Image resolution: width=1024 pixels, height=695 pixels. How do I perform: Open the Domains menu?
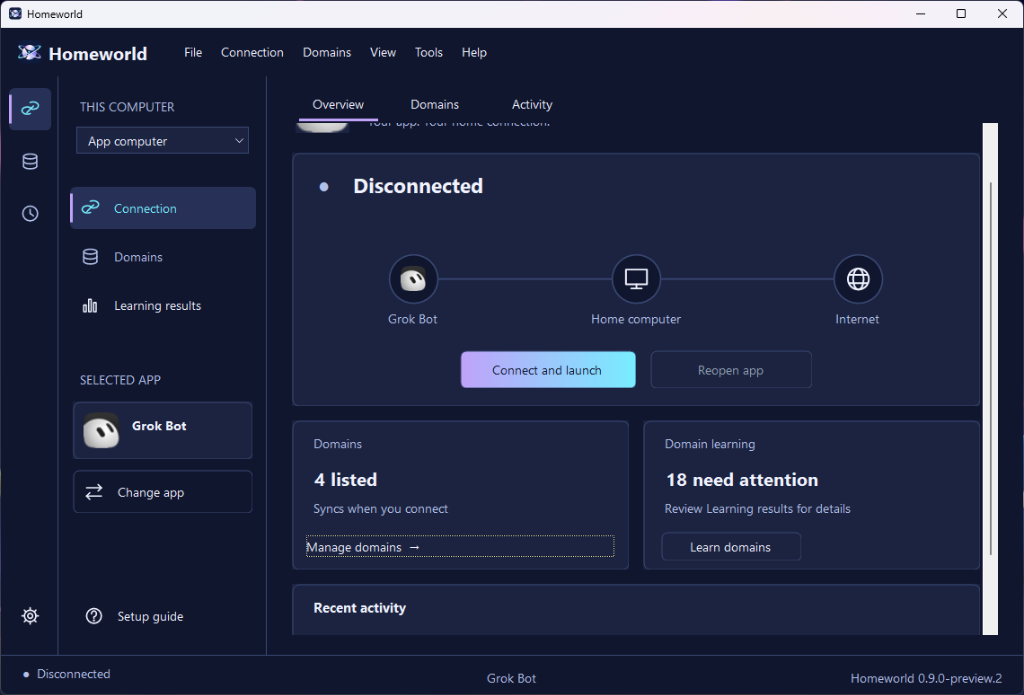click(327, 52)
